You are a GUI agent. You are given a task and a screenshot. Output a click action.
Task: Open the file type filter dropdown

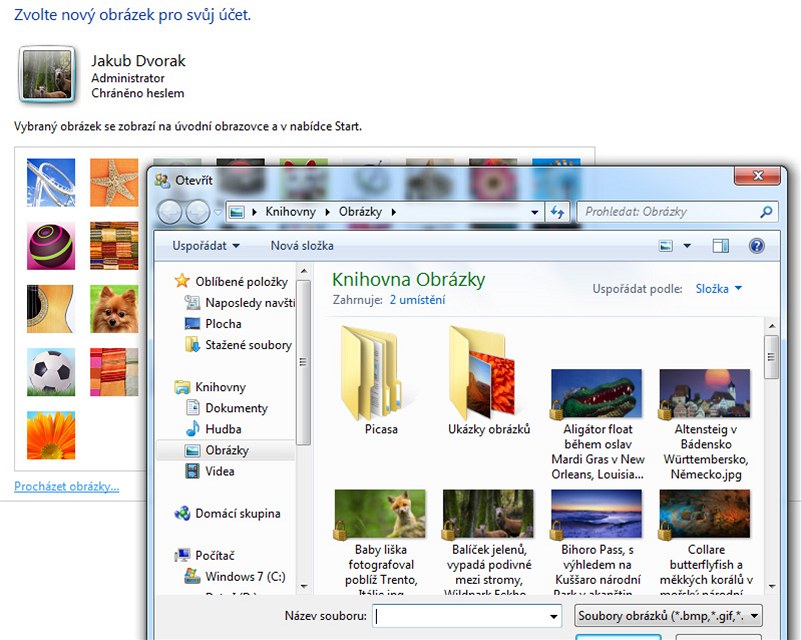pyautogui.click(x=669, y=616)
